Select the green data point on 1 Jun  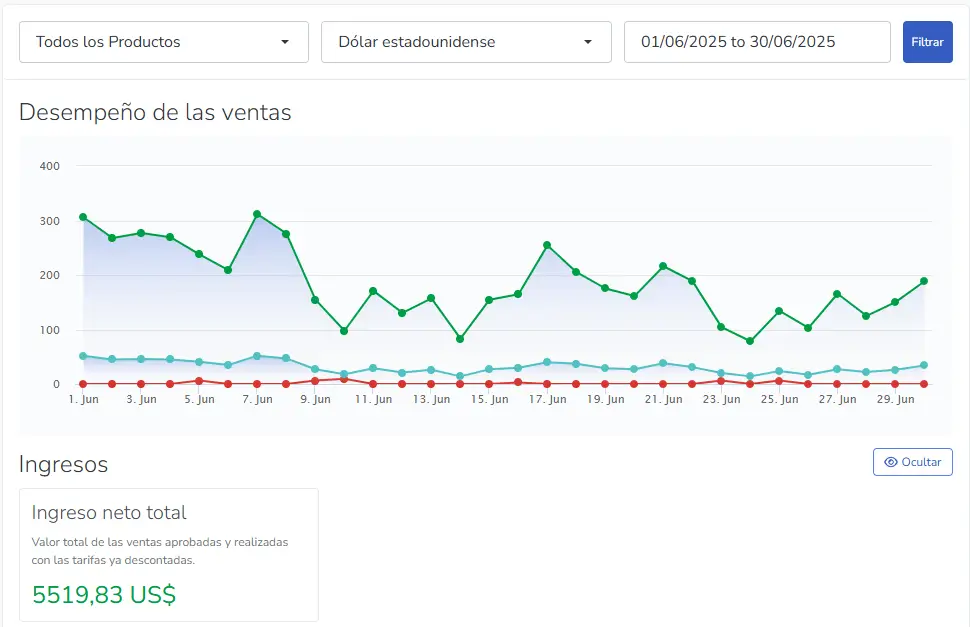coord(83,217)
